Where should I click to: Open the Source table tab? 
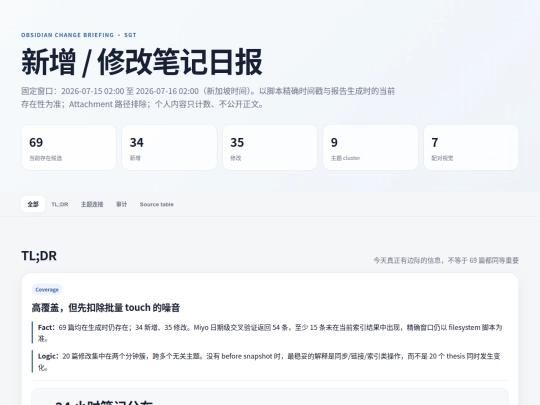(x=157, y=204)
